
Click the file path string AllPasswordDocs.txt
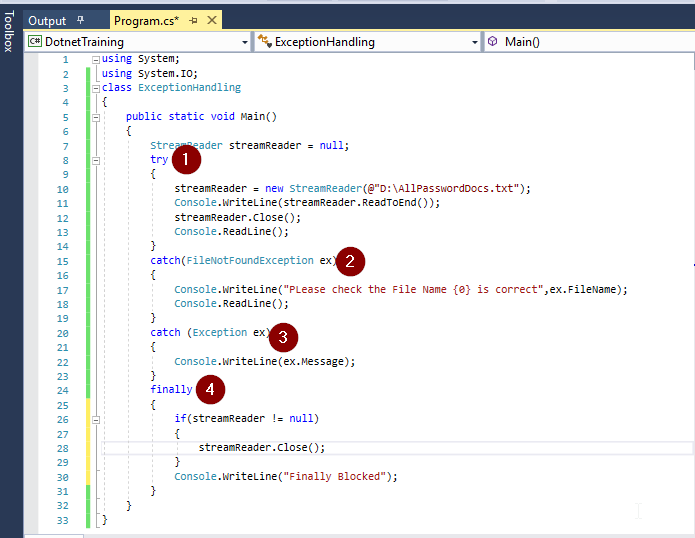(x=443, y=188)
